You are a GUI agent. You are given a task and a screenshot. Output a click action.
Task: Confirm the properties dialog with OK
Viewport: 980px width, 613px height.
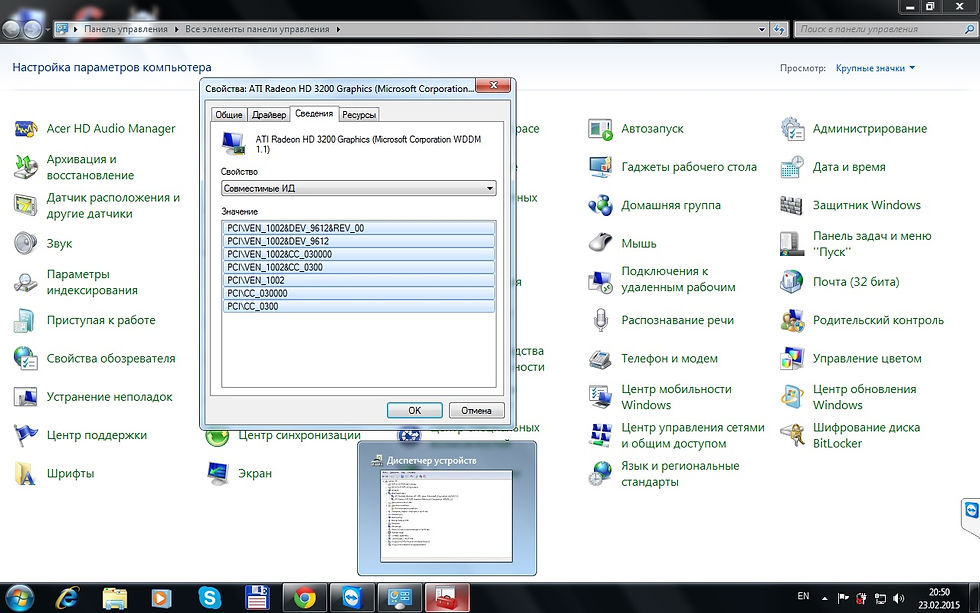coord(414,411)
